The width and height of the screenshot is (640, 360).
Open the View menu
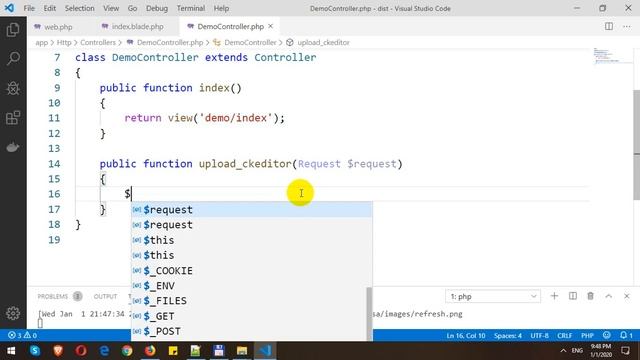coord(111,8)
